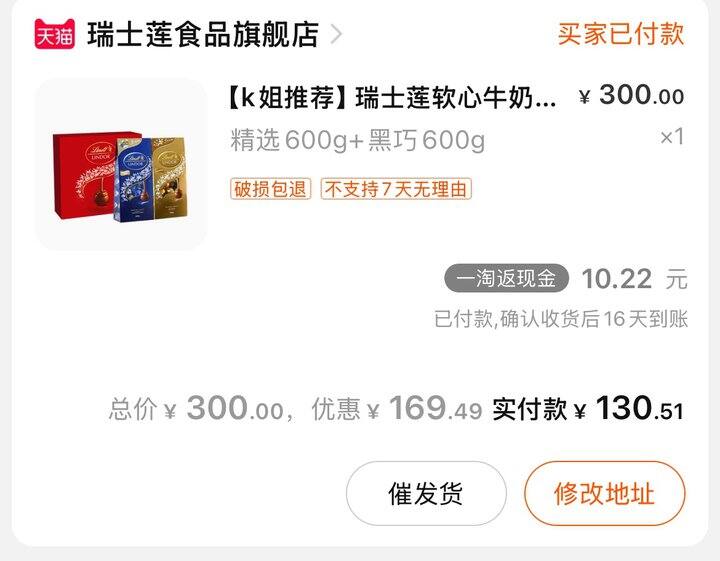The image size is (720, 561).
Task: Tap the 不支持7天无理由 tag
Action: click(x=396, y=189)
